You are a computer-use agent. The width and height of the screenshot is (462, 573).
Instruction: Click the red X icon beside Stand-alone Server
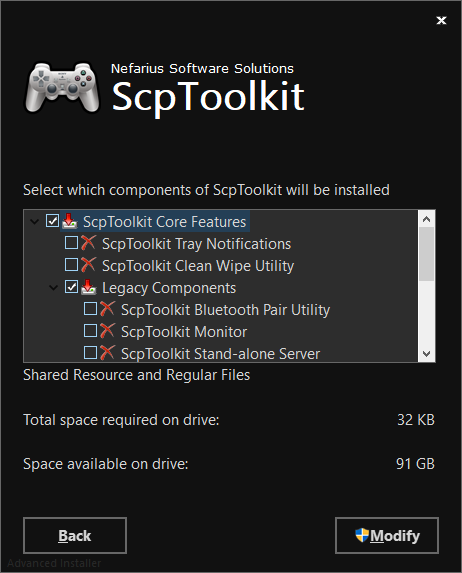point(107,353)
